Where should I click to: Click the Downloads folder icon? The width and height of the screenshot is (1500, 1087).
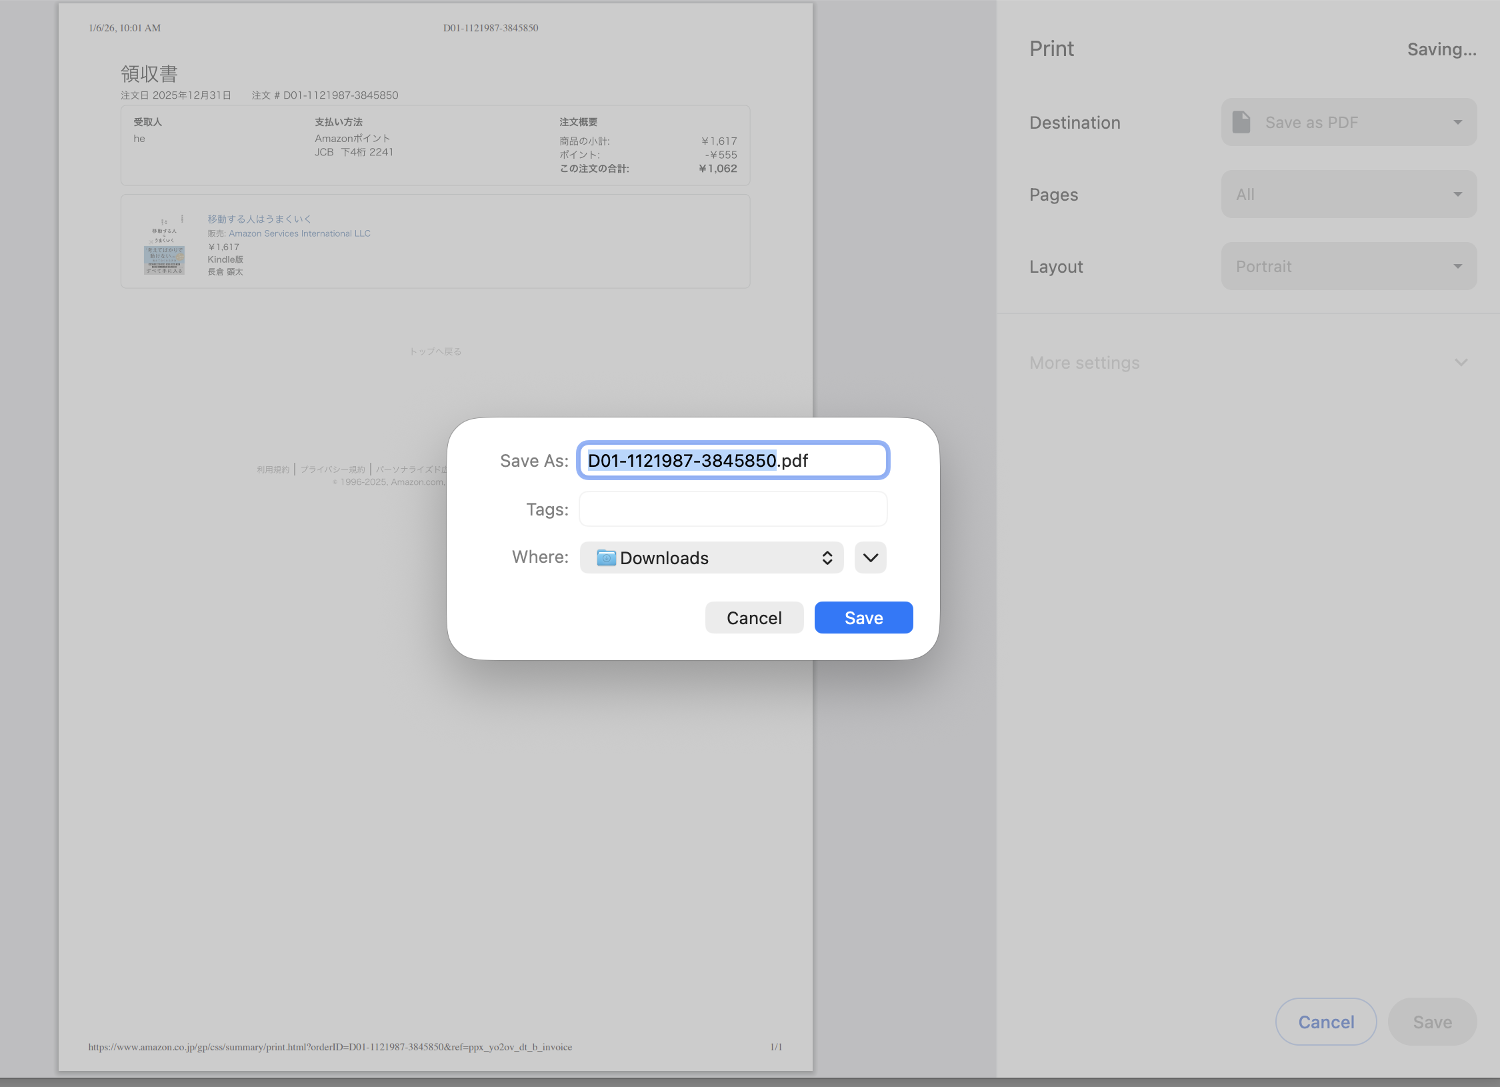click(x=606, y=558)
